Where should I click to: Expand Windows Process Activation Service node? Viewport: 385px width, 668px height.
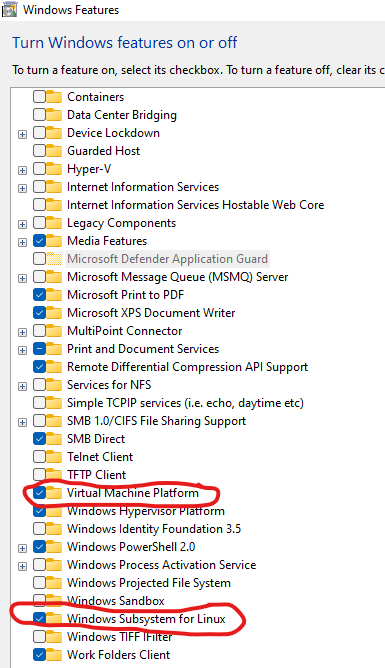tap(23, 566)
